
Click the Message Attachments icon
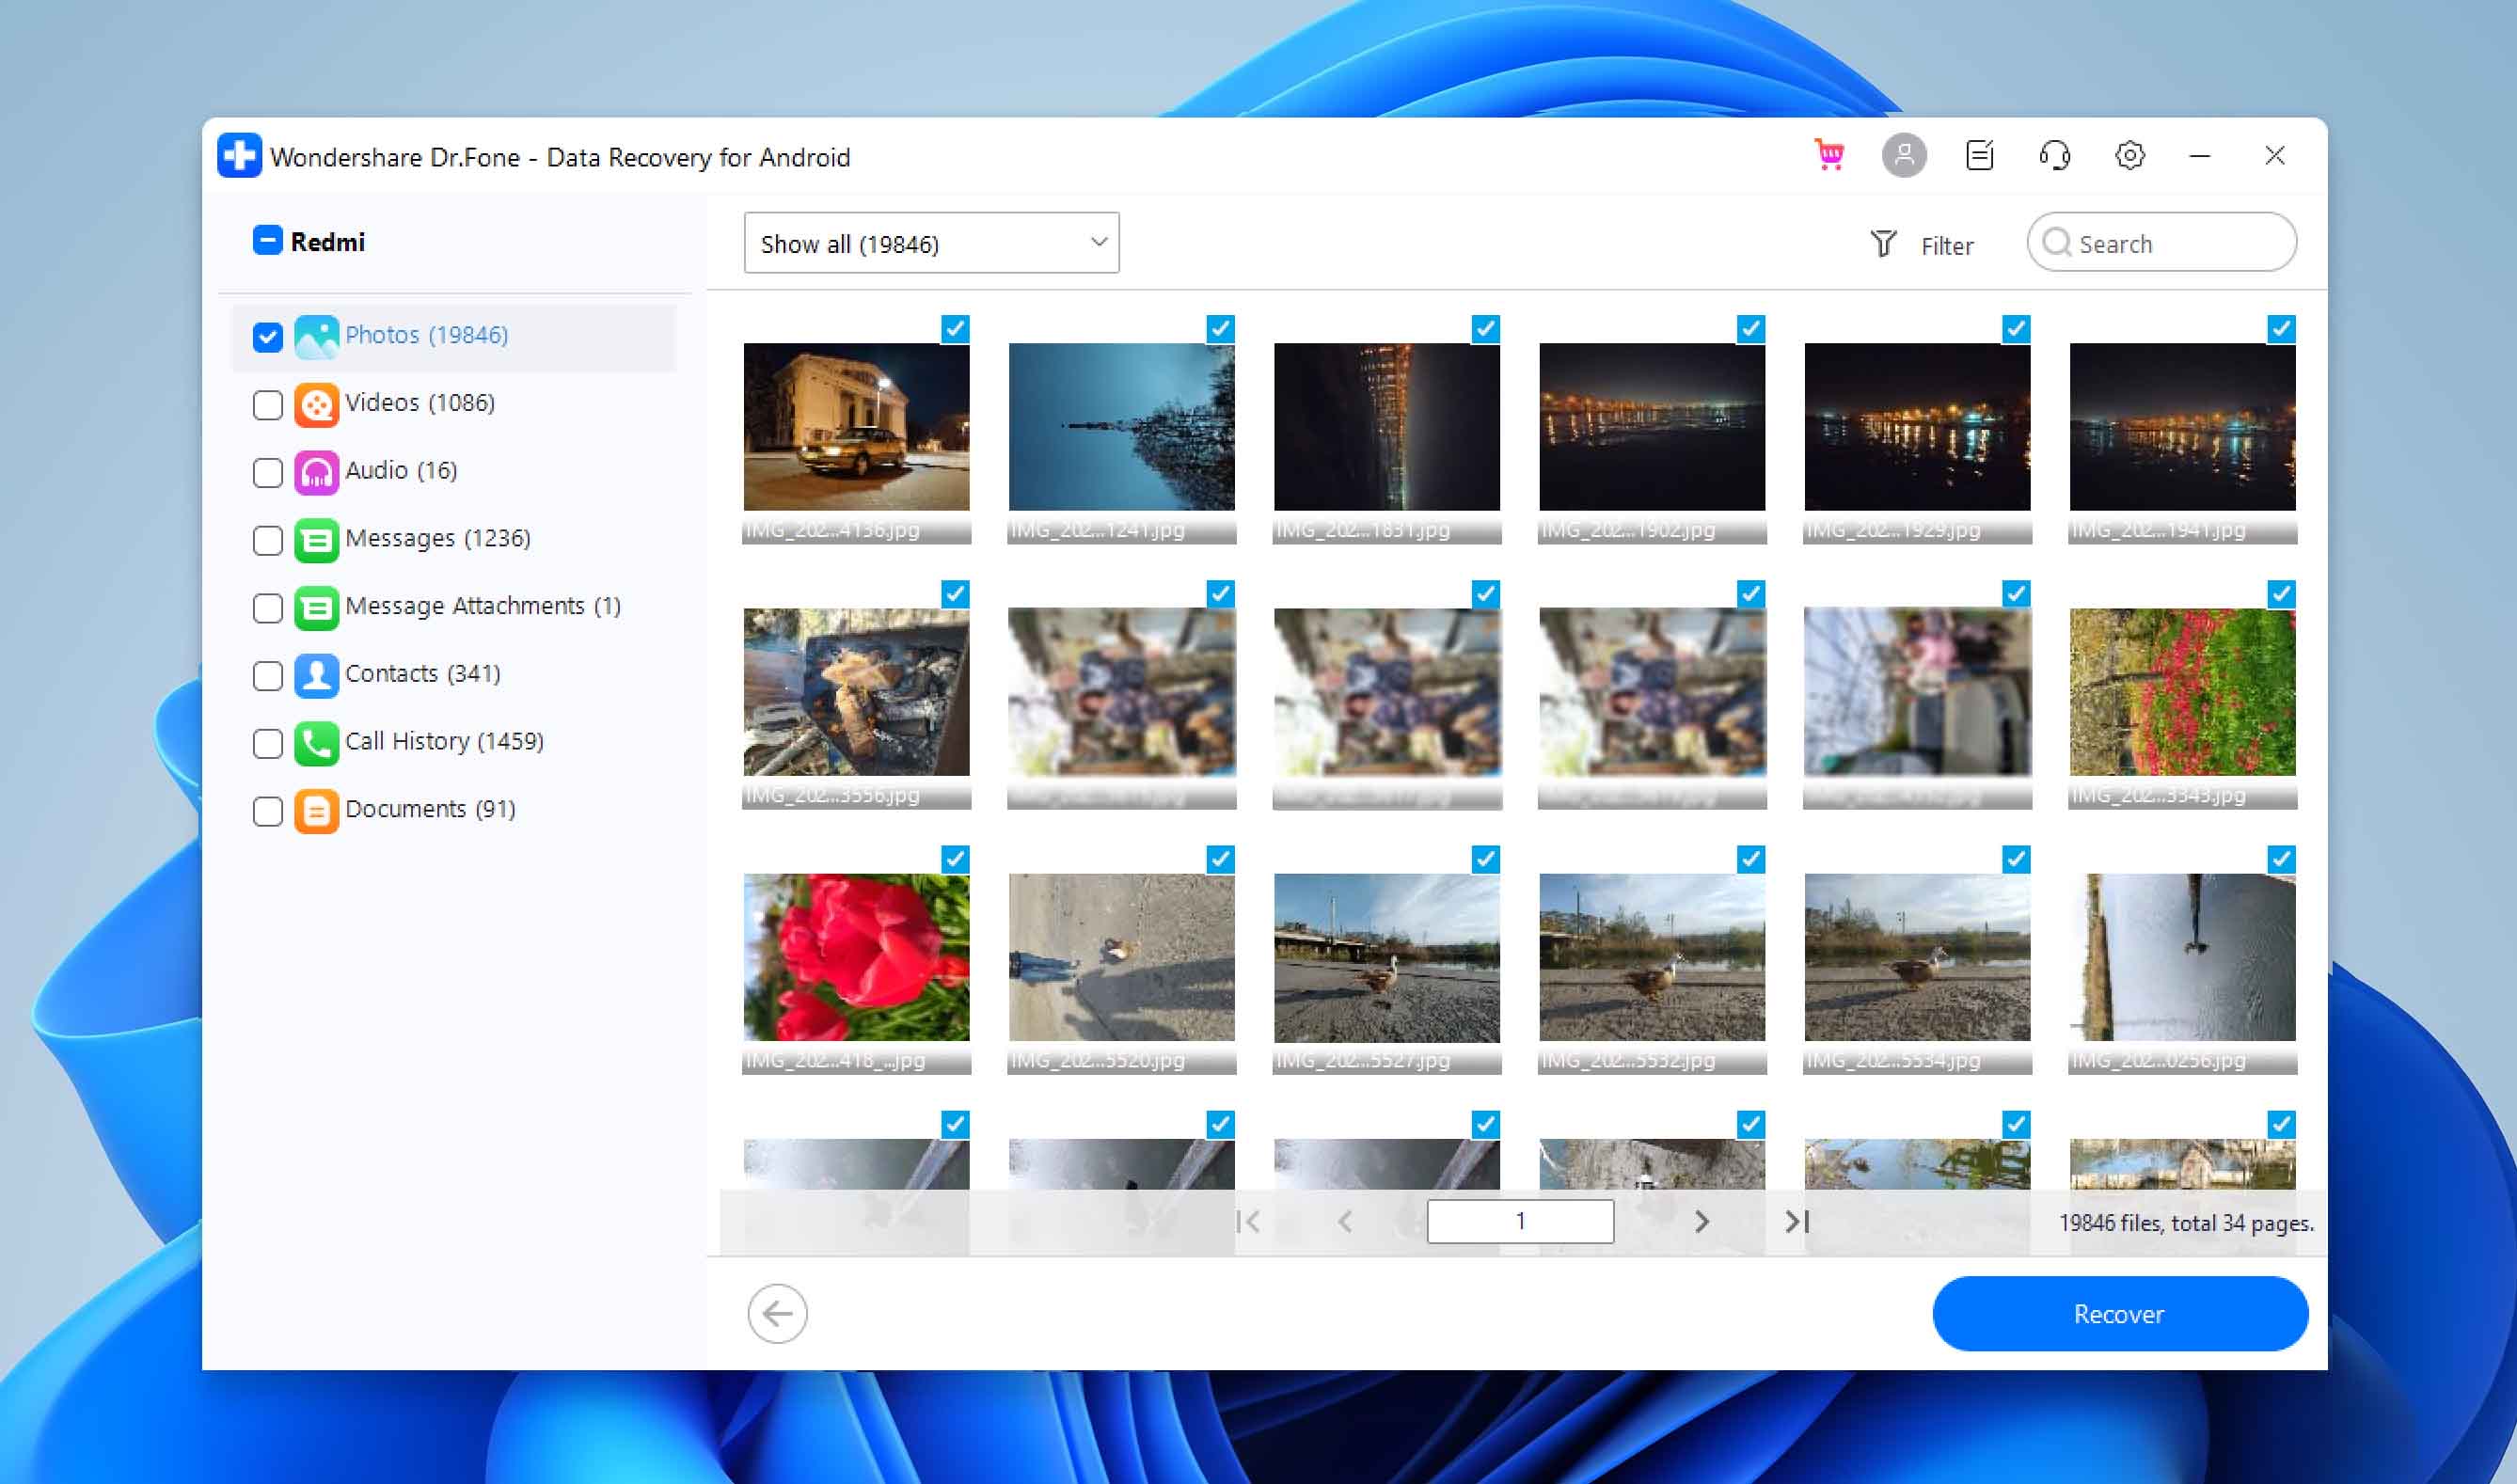[x=316, y=608]
